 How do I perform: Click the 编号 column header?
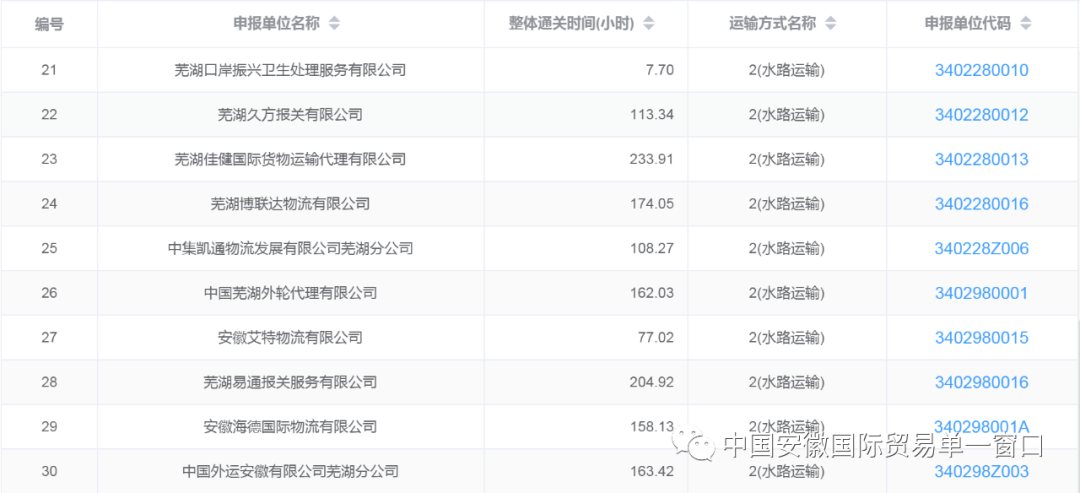point(50,23)
